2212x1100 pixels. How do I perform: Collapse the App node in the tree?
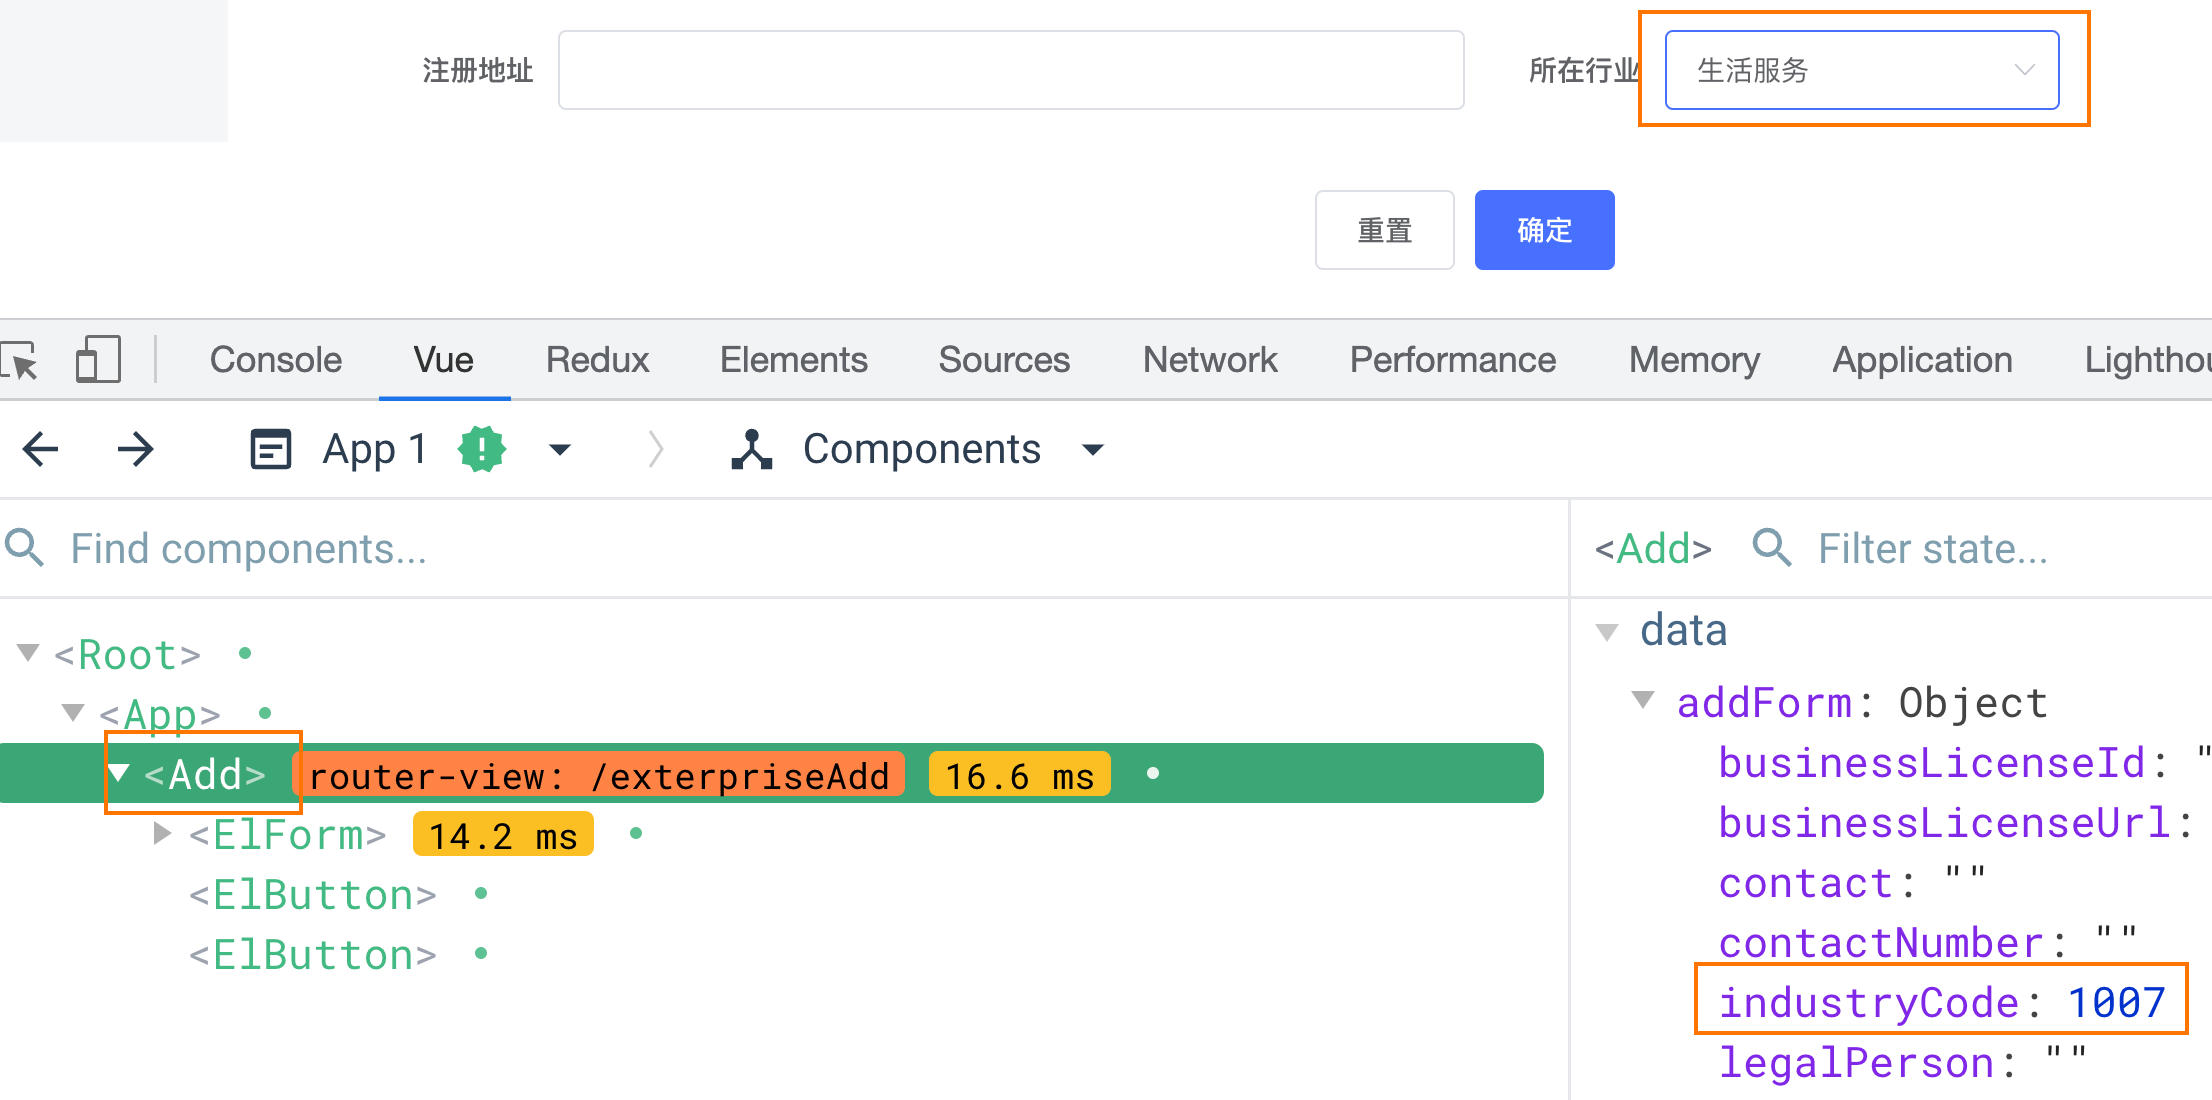pyautogui.click(x=73, y=712)
